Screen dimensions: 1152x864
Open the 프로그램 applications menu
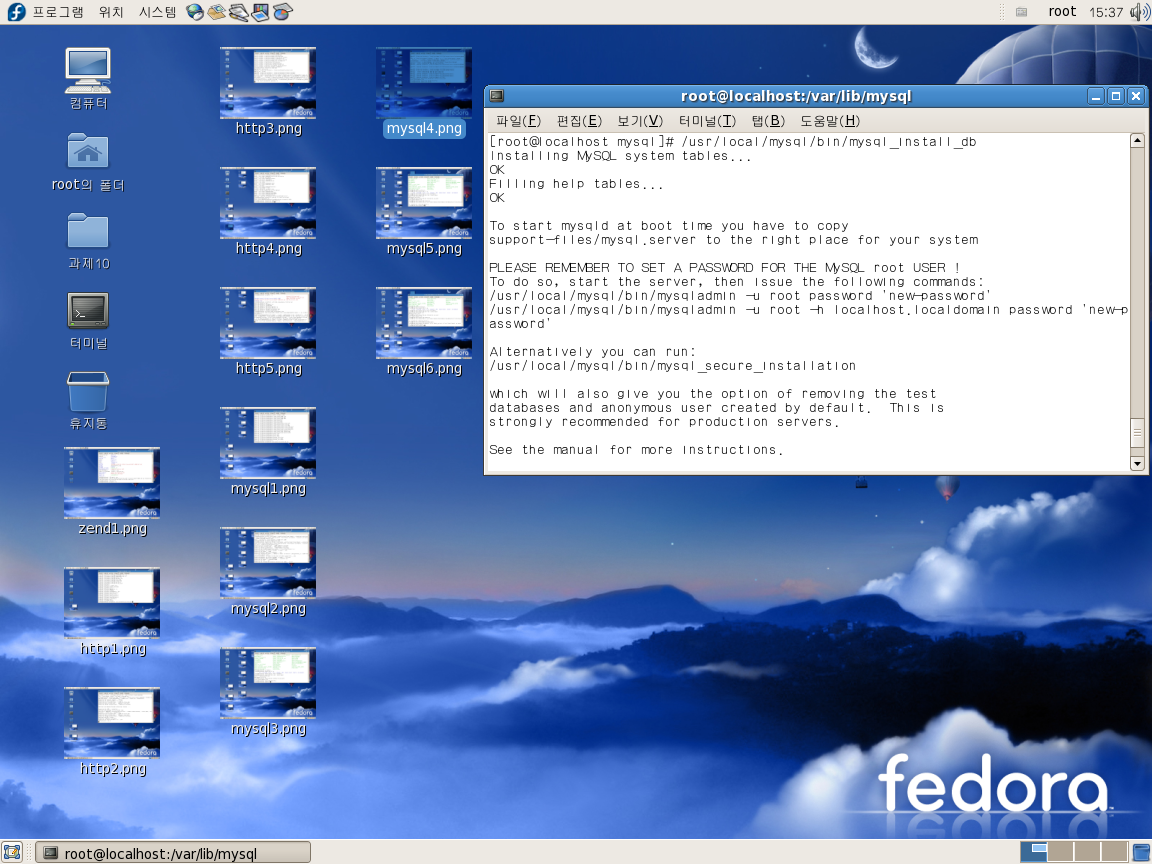[x=57, y=12]
